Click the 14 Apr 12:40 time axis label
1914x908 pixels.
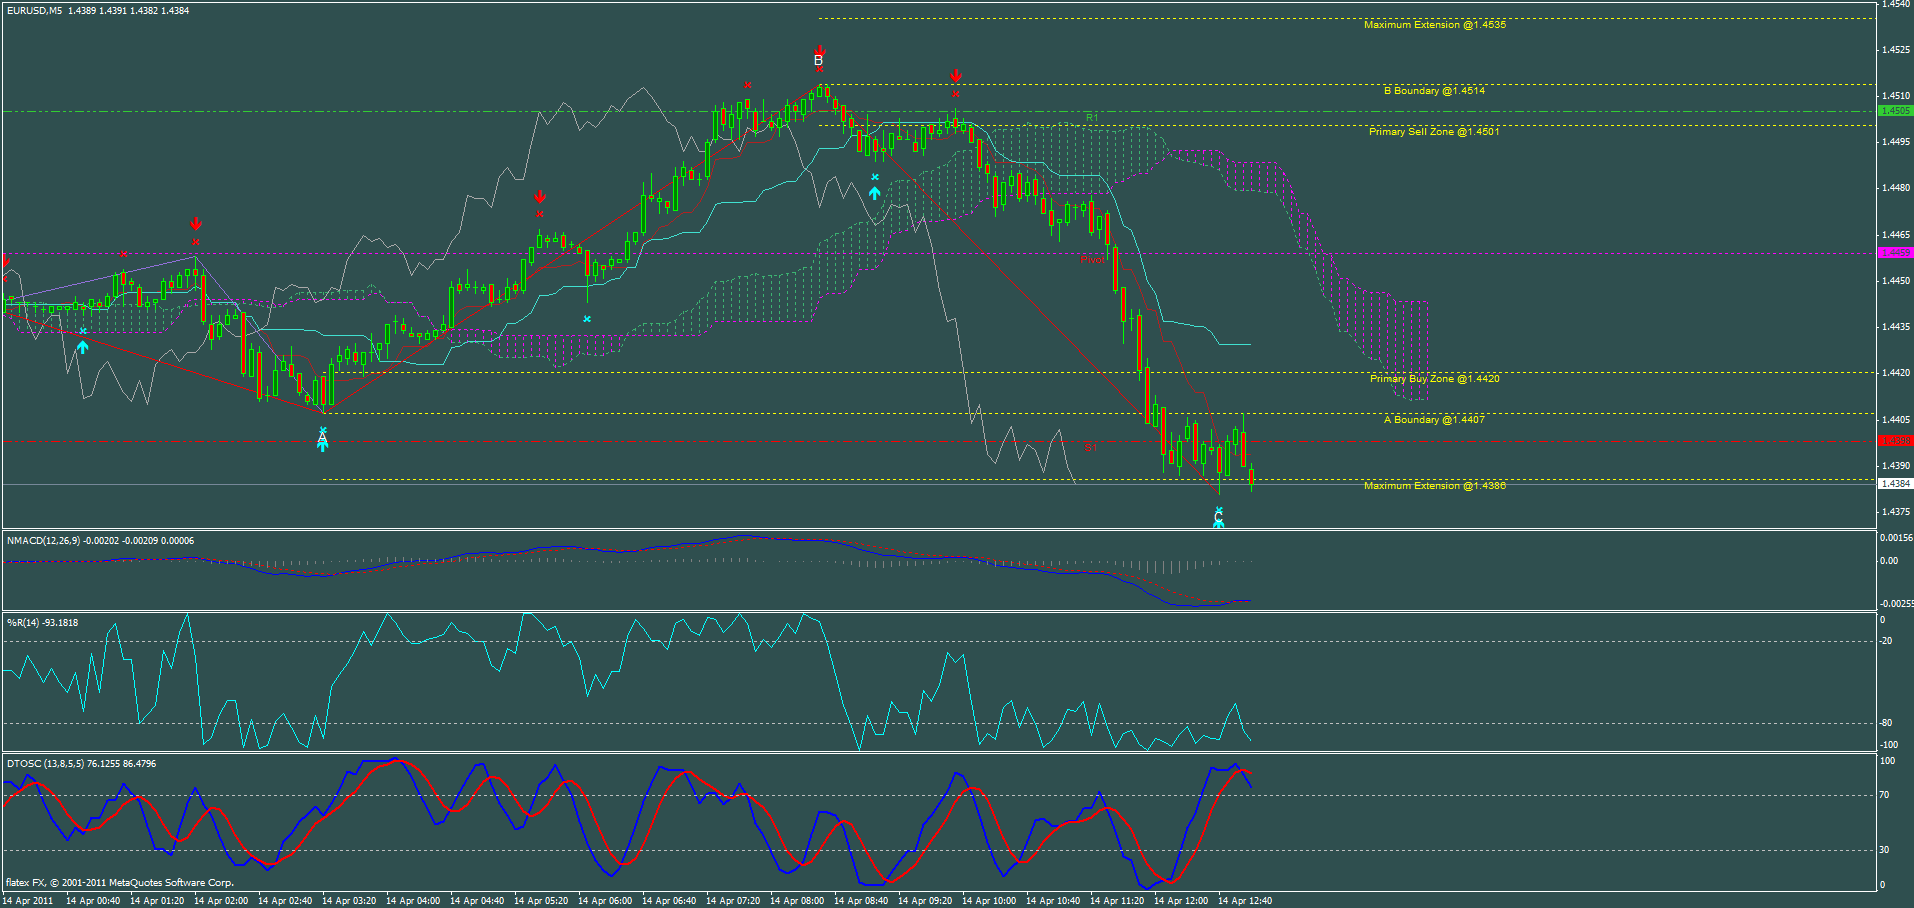[x=1245, y=899]
